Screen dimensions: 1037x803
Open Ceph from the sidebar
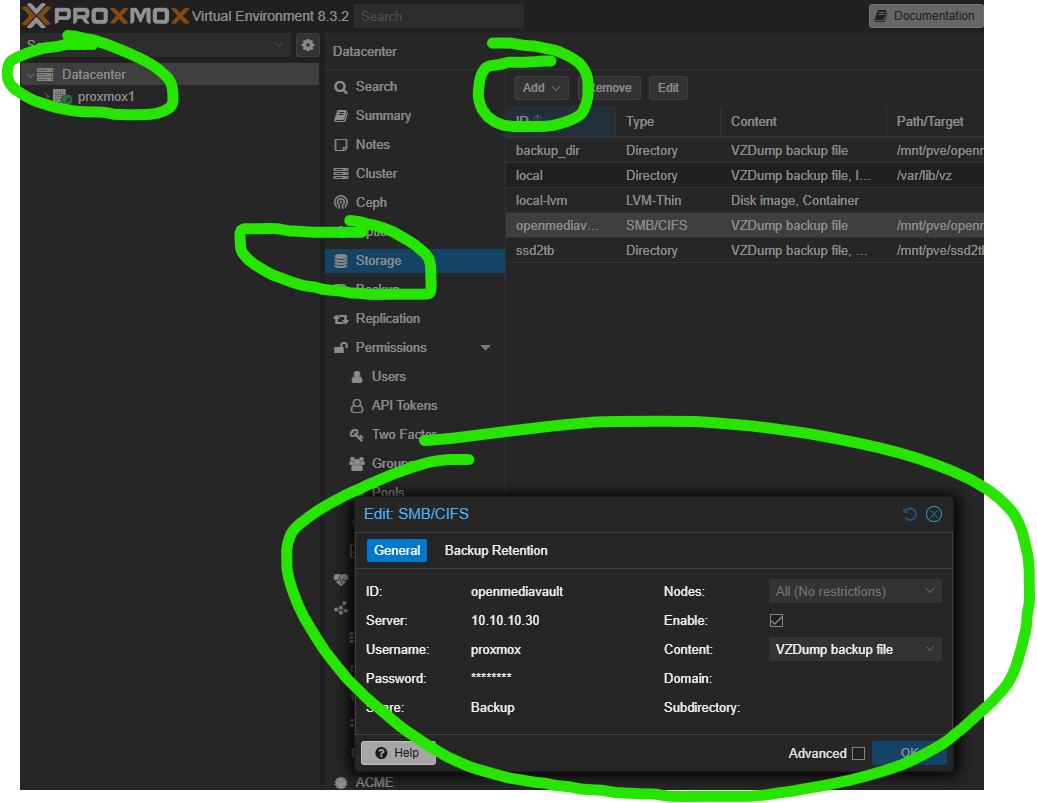click(370, 202)
